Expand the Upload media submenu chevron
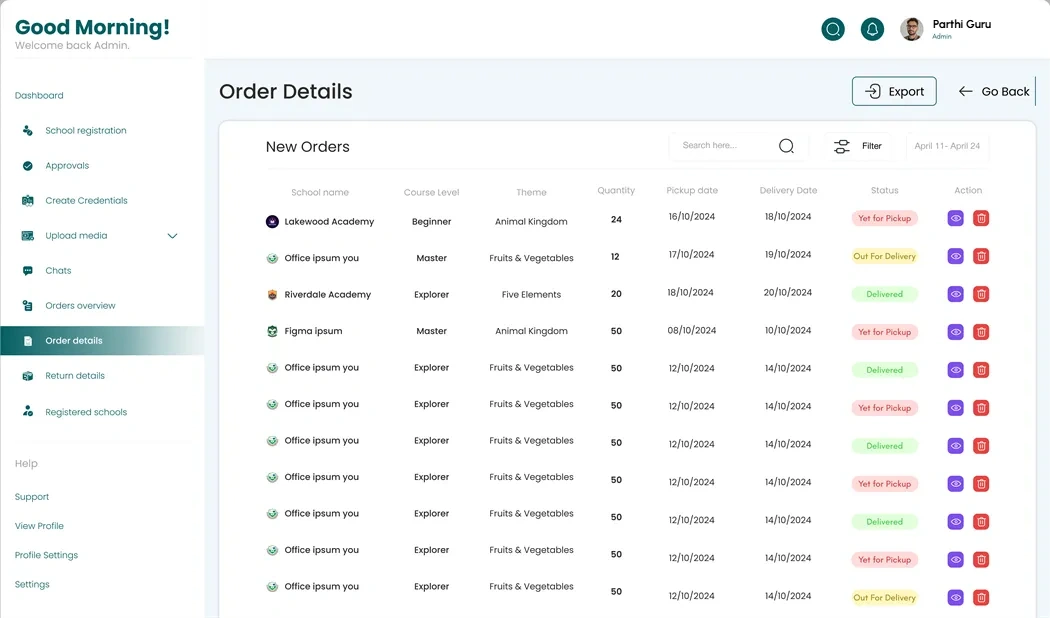Image resolution: width=1050 pixels, height=618 pixels. click(x=172, y=236)
